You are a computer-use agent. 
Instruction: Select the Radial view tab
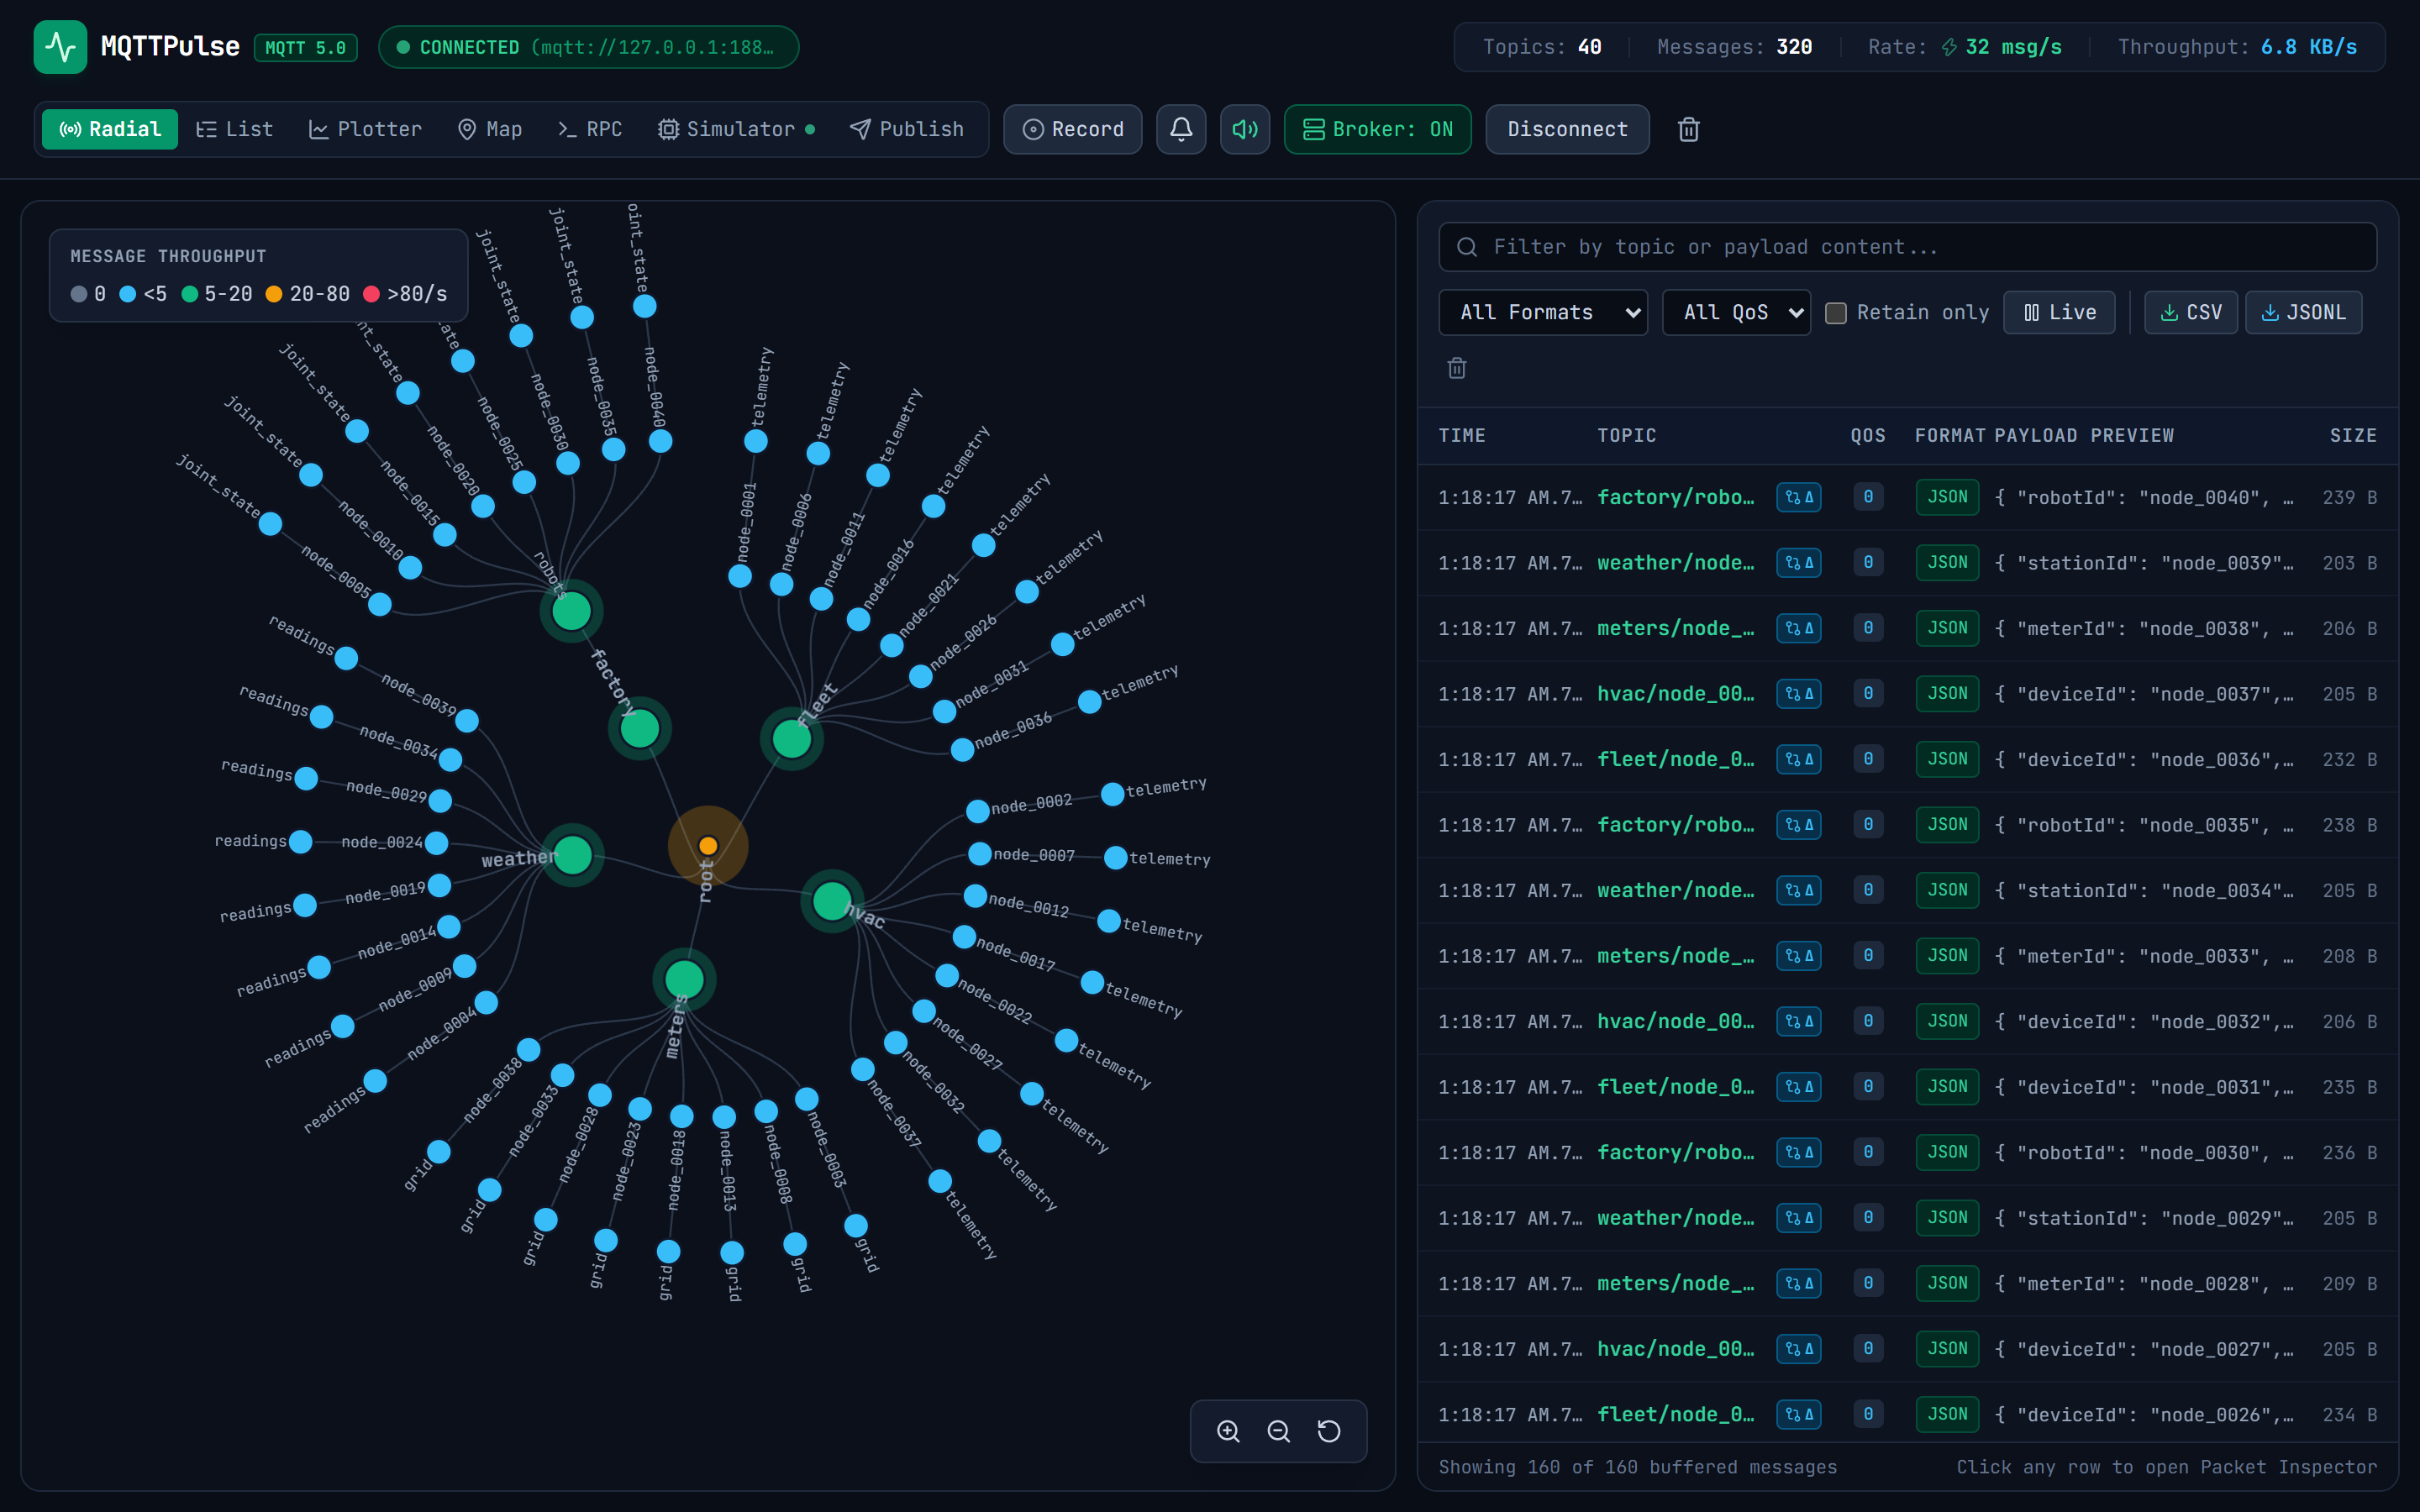point(110,129)
